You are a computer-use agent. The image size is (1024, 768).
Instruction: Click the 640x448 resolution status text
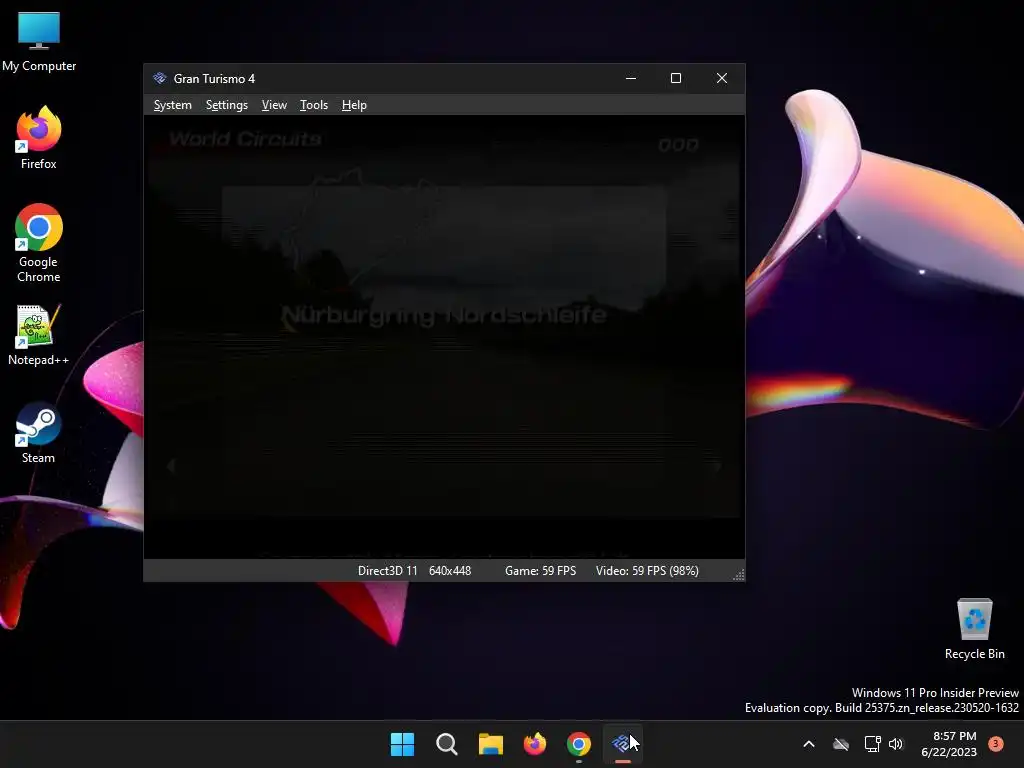point(450,571)
